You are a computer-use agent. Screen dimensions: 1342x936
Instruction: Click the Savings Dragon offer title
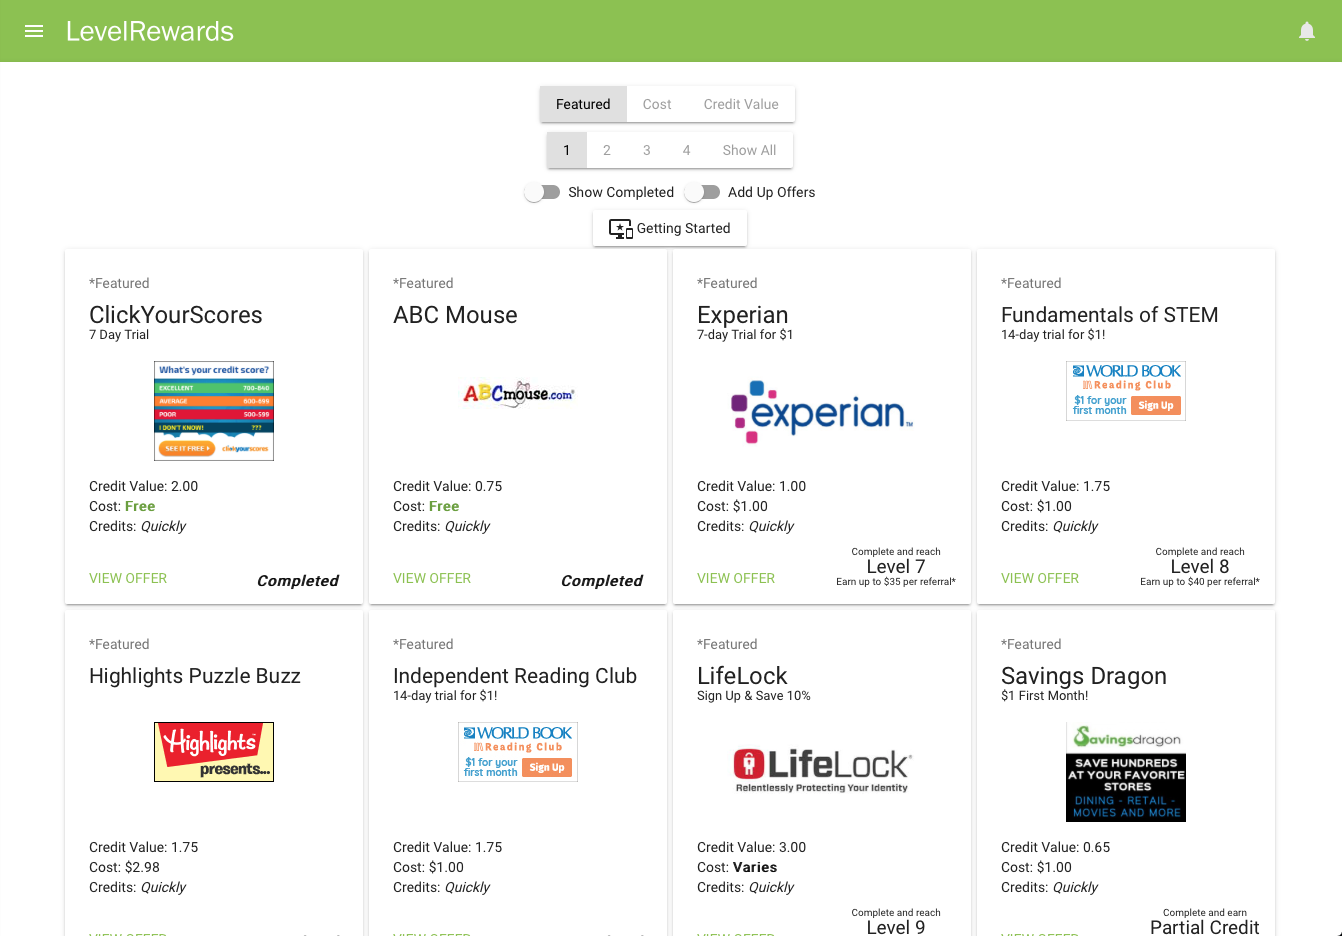1084,676
